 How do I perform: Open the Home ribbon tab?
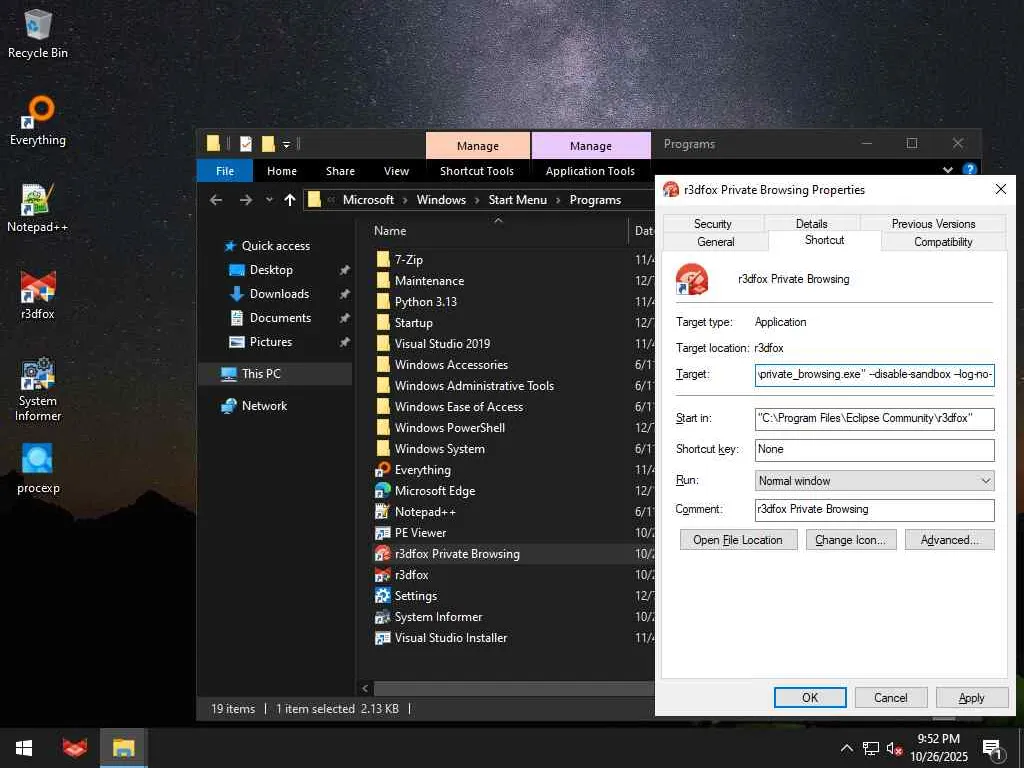281,170
